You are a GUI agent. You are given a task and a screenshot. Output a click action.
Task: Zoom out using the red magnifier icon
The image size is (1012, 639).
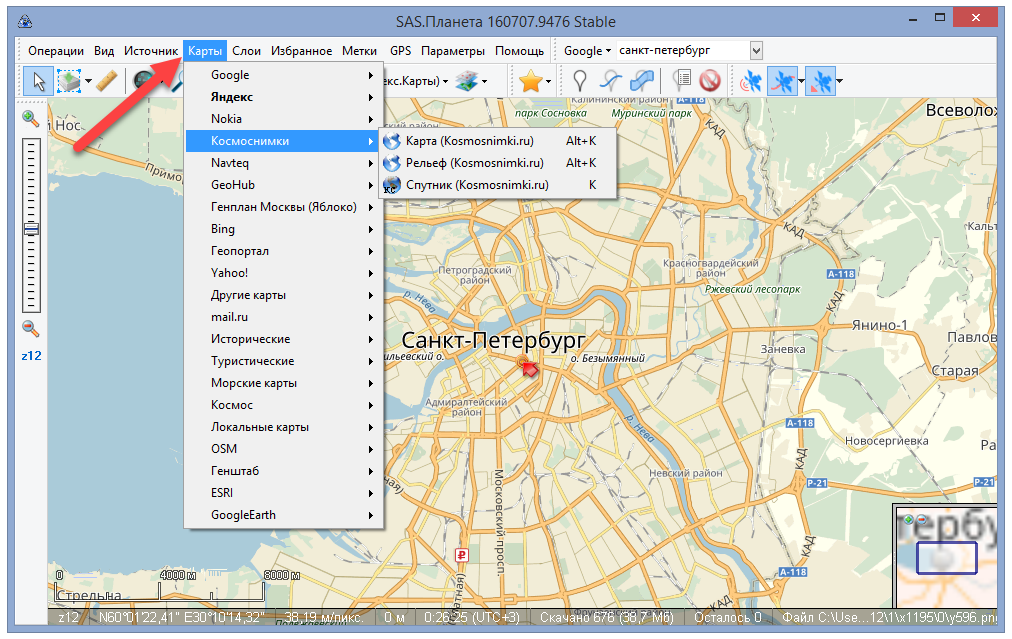coord(31,327)
